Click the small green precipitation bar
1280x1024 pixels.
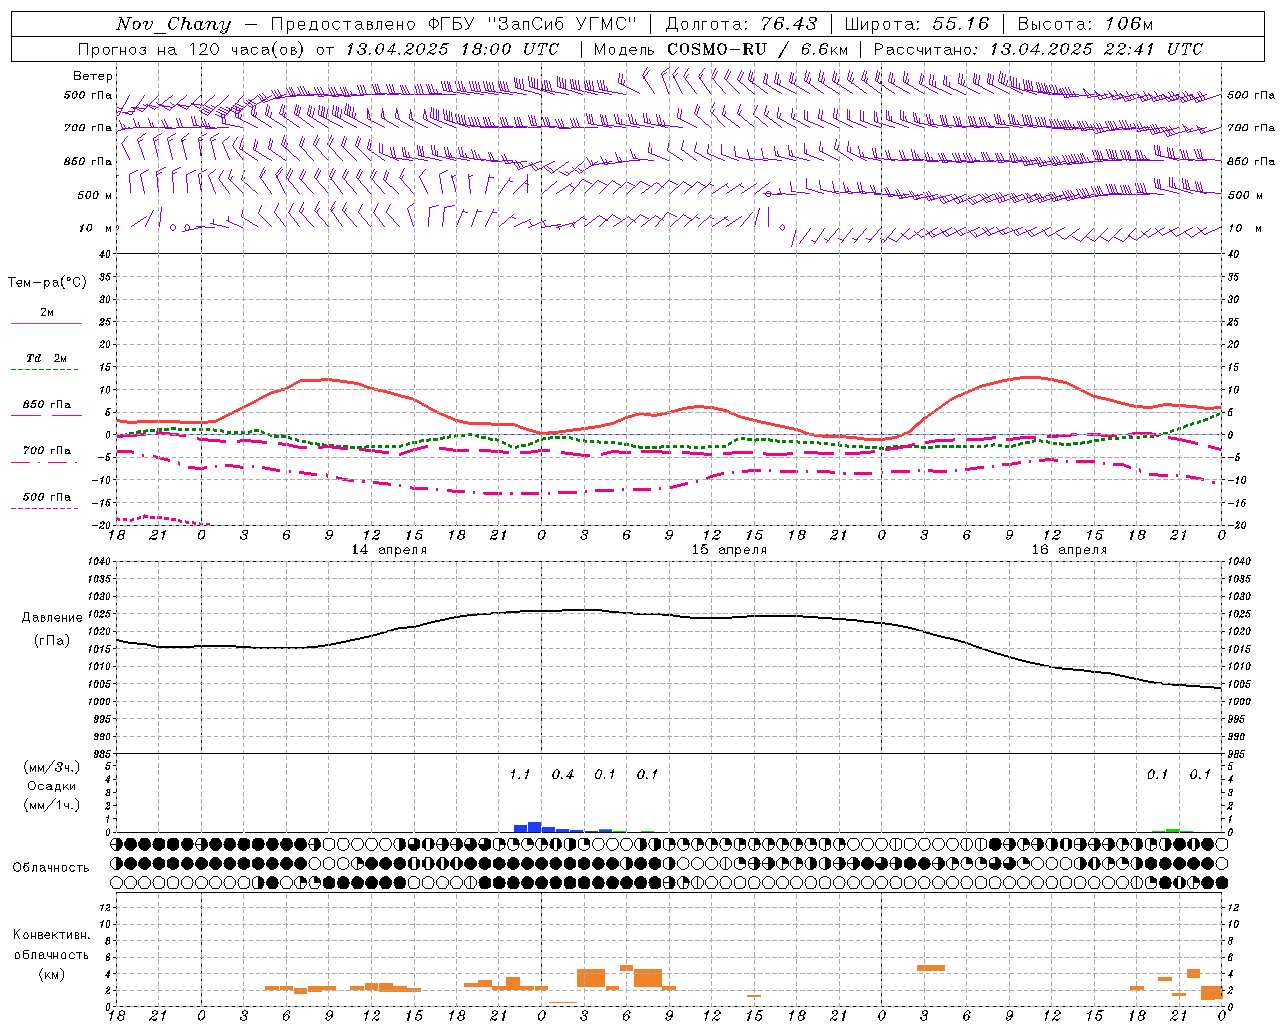coord(1172,830)
